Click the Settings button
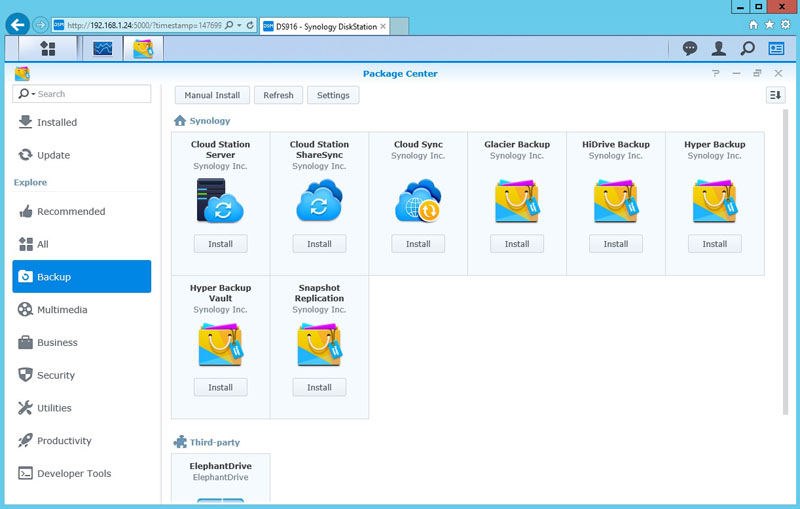 tap(333, 95)
